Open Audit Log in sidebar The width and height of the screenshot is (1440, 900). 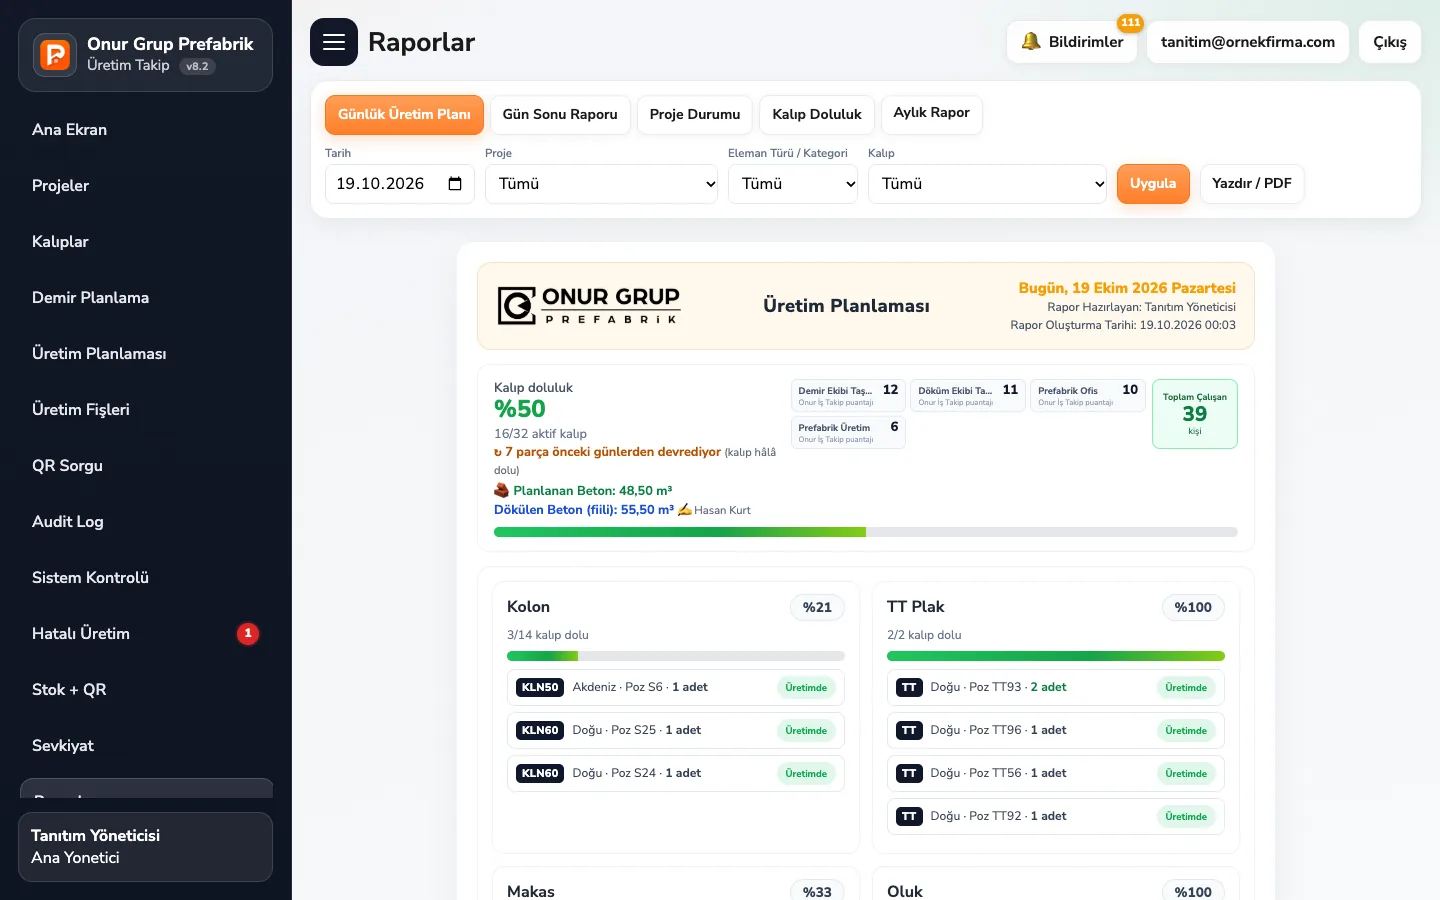(x=145, y=522)
